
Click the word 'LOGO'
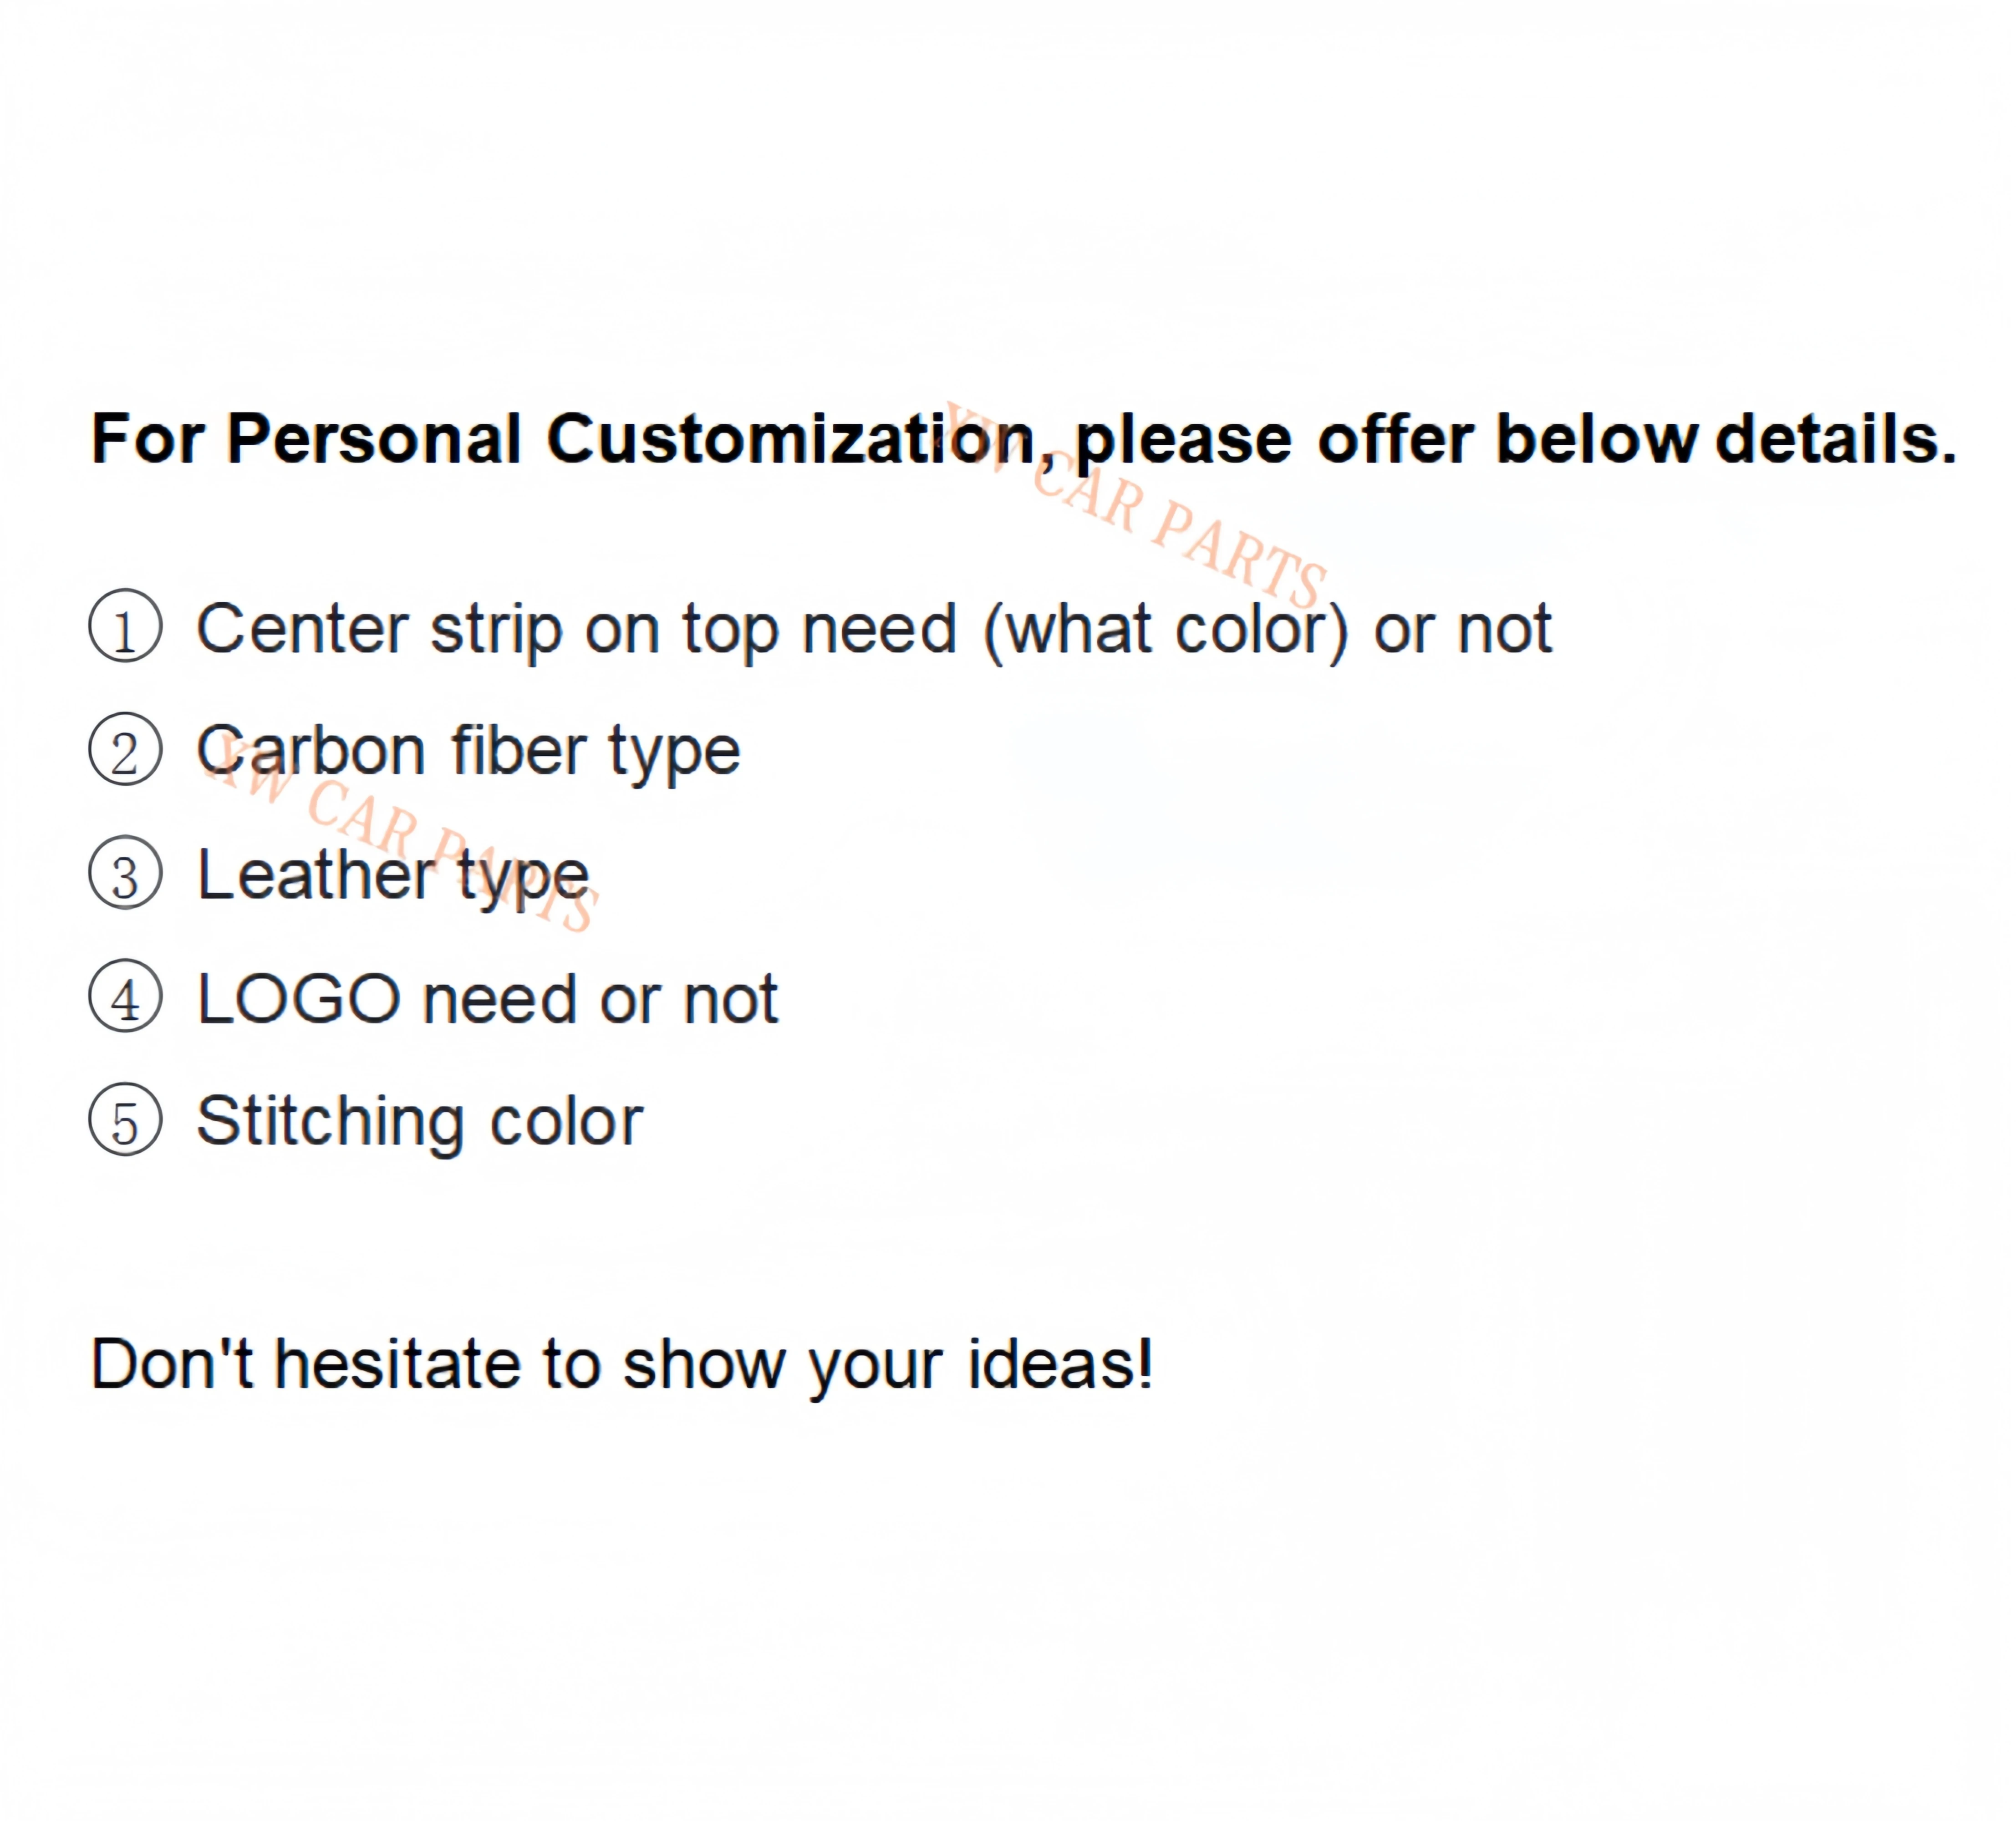tap(299, 999)
